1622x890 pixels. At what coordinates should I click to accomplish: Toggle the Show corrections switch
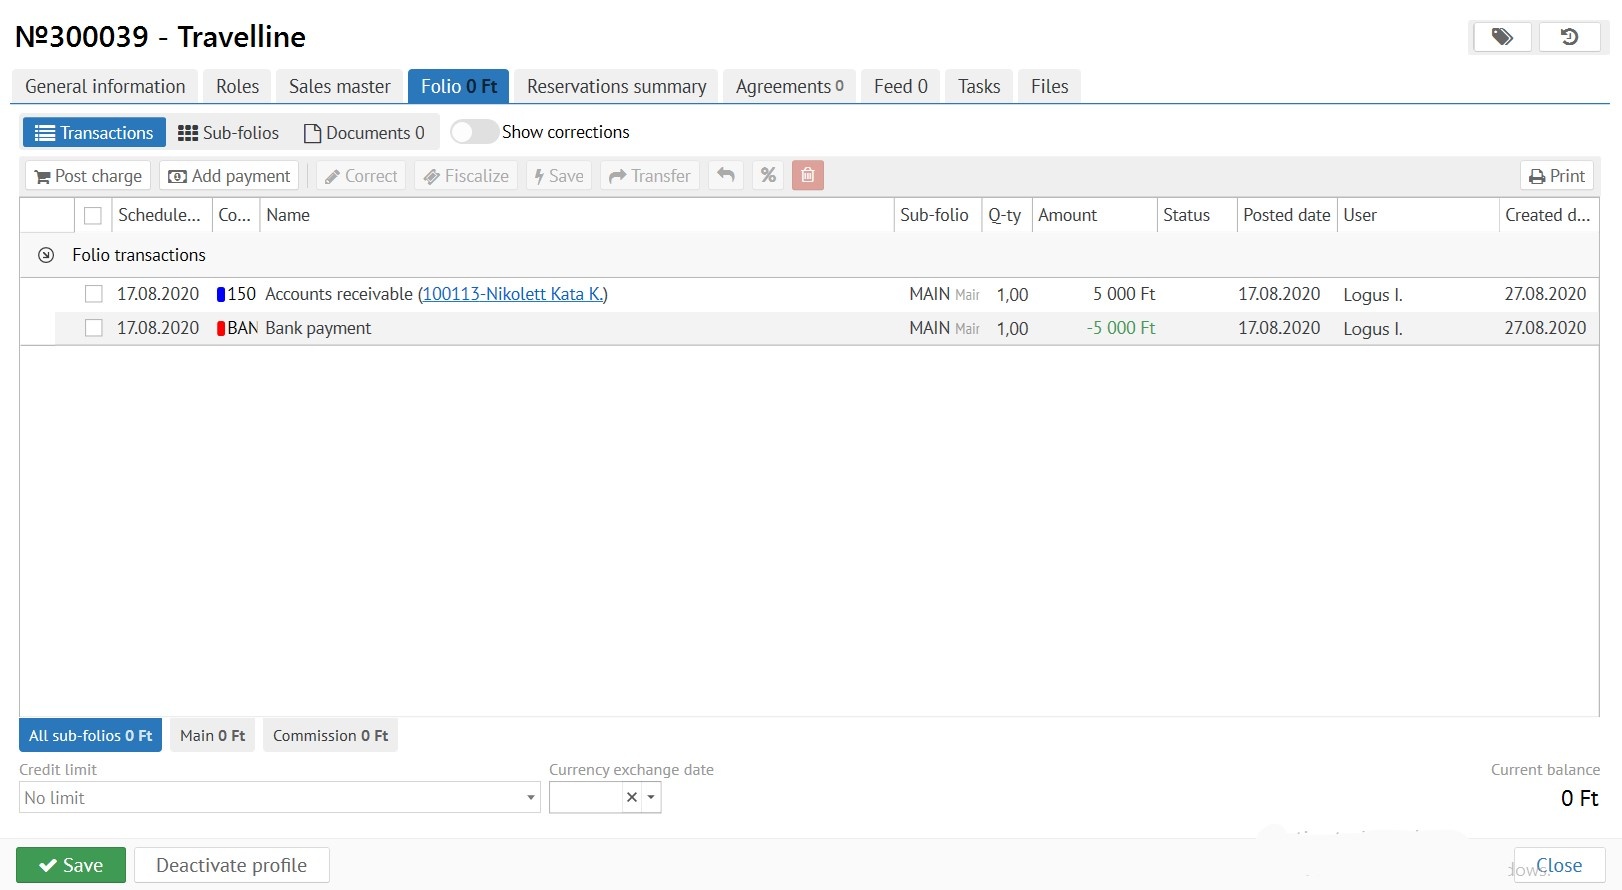click(x=473, y=132)
